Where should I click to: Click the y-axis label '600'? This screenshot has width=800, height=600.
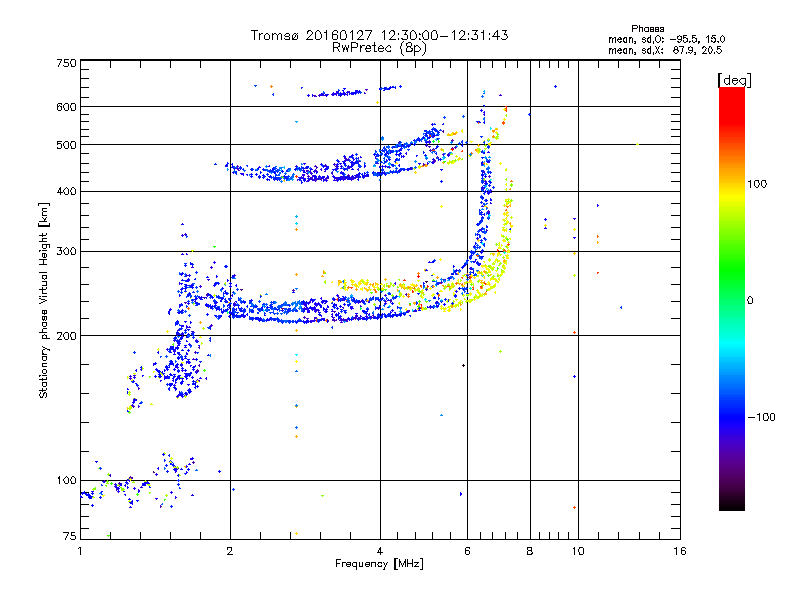click(x=66, y=107)
